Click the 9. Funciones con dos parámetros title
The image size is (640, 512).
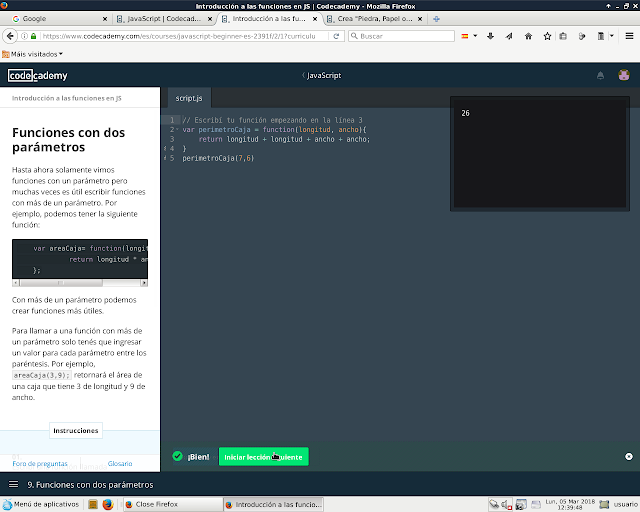(90, 485)
